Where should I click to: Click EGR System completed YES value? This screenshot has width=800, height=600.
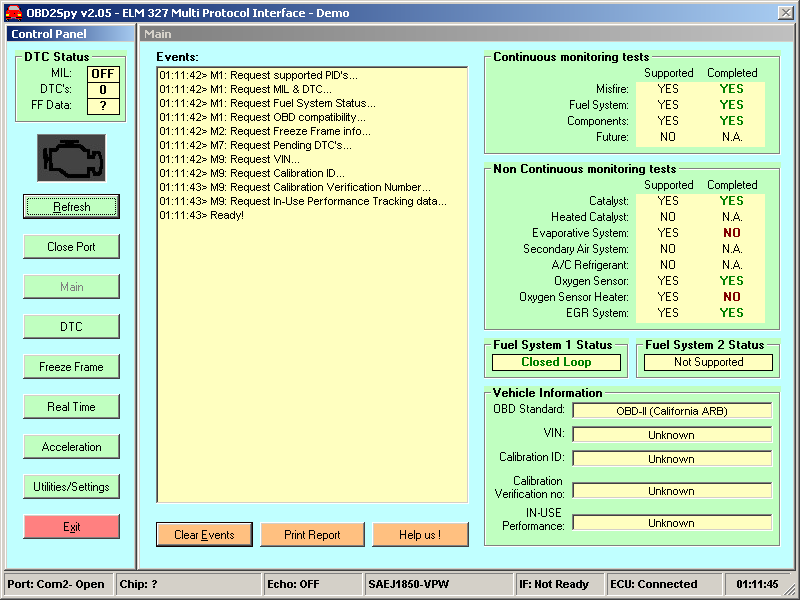click(731, 313)
